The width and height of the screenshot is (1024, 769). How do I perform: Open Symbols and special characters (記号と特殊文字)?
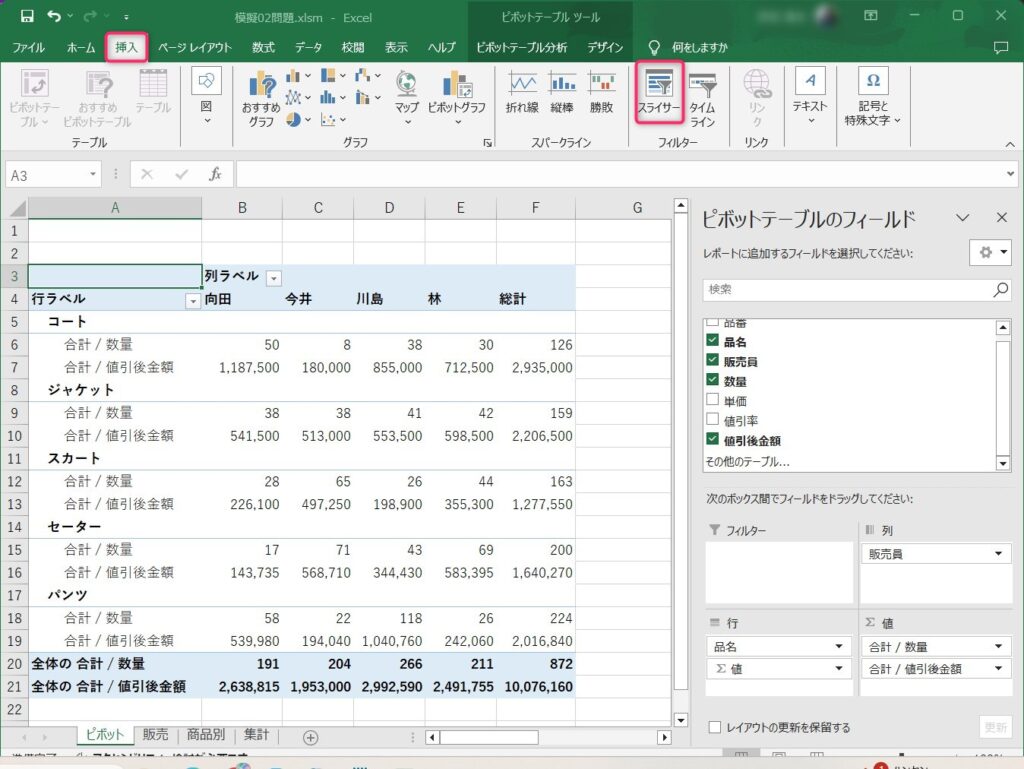pyautogui.click(x=873, y=97)
